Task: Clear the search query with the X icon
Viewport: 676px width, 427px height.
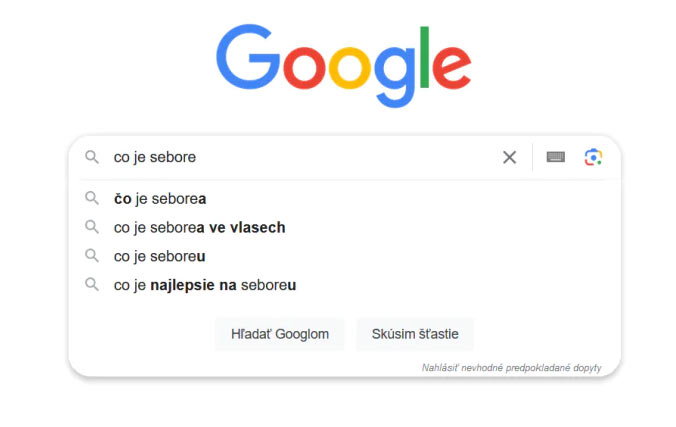Action: tap(509, 157)
